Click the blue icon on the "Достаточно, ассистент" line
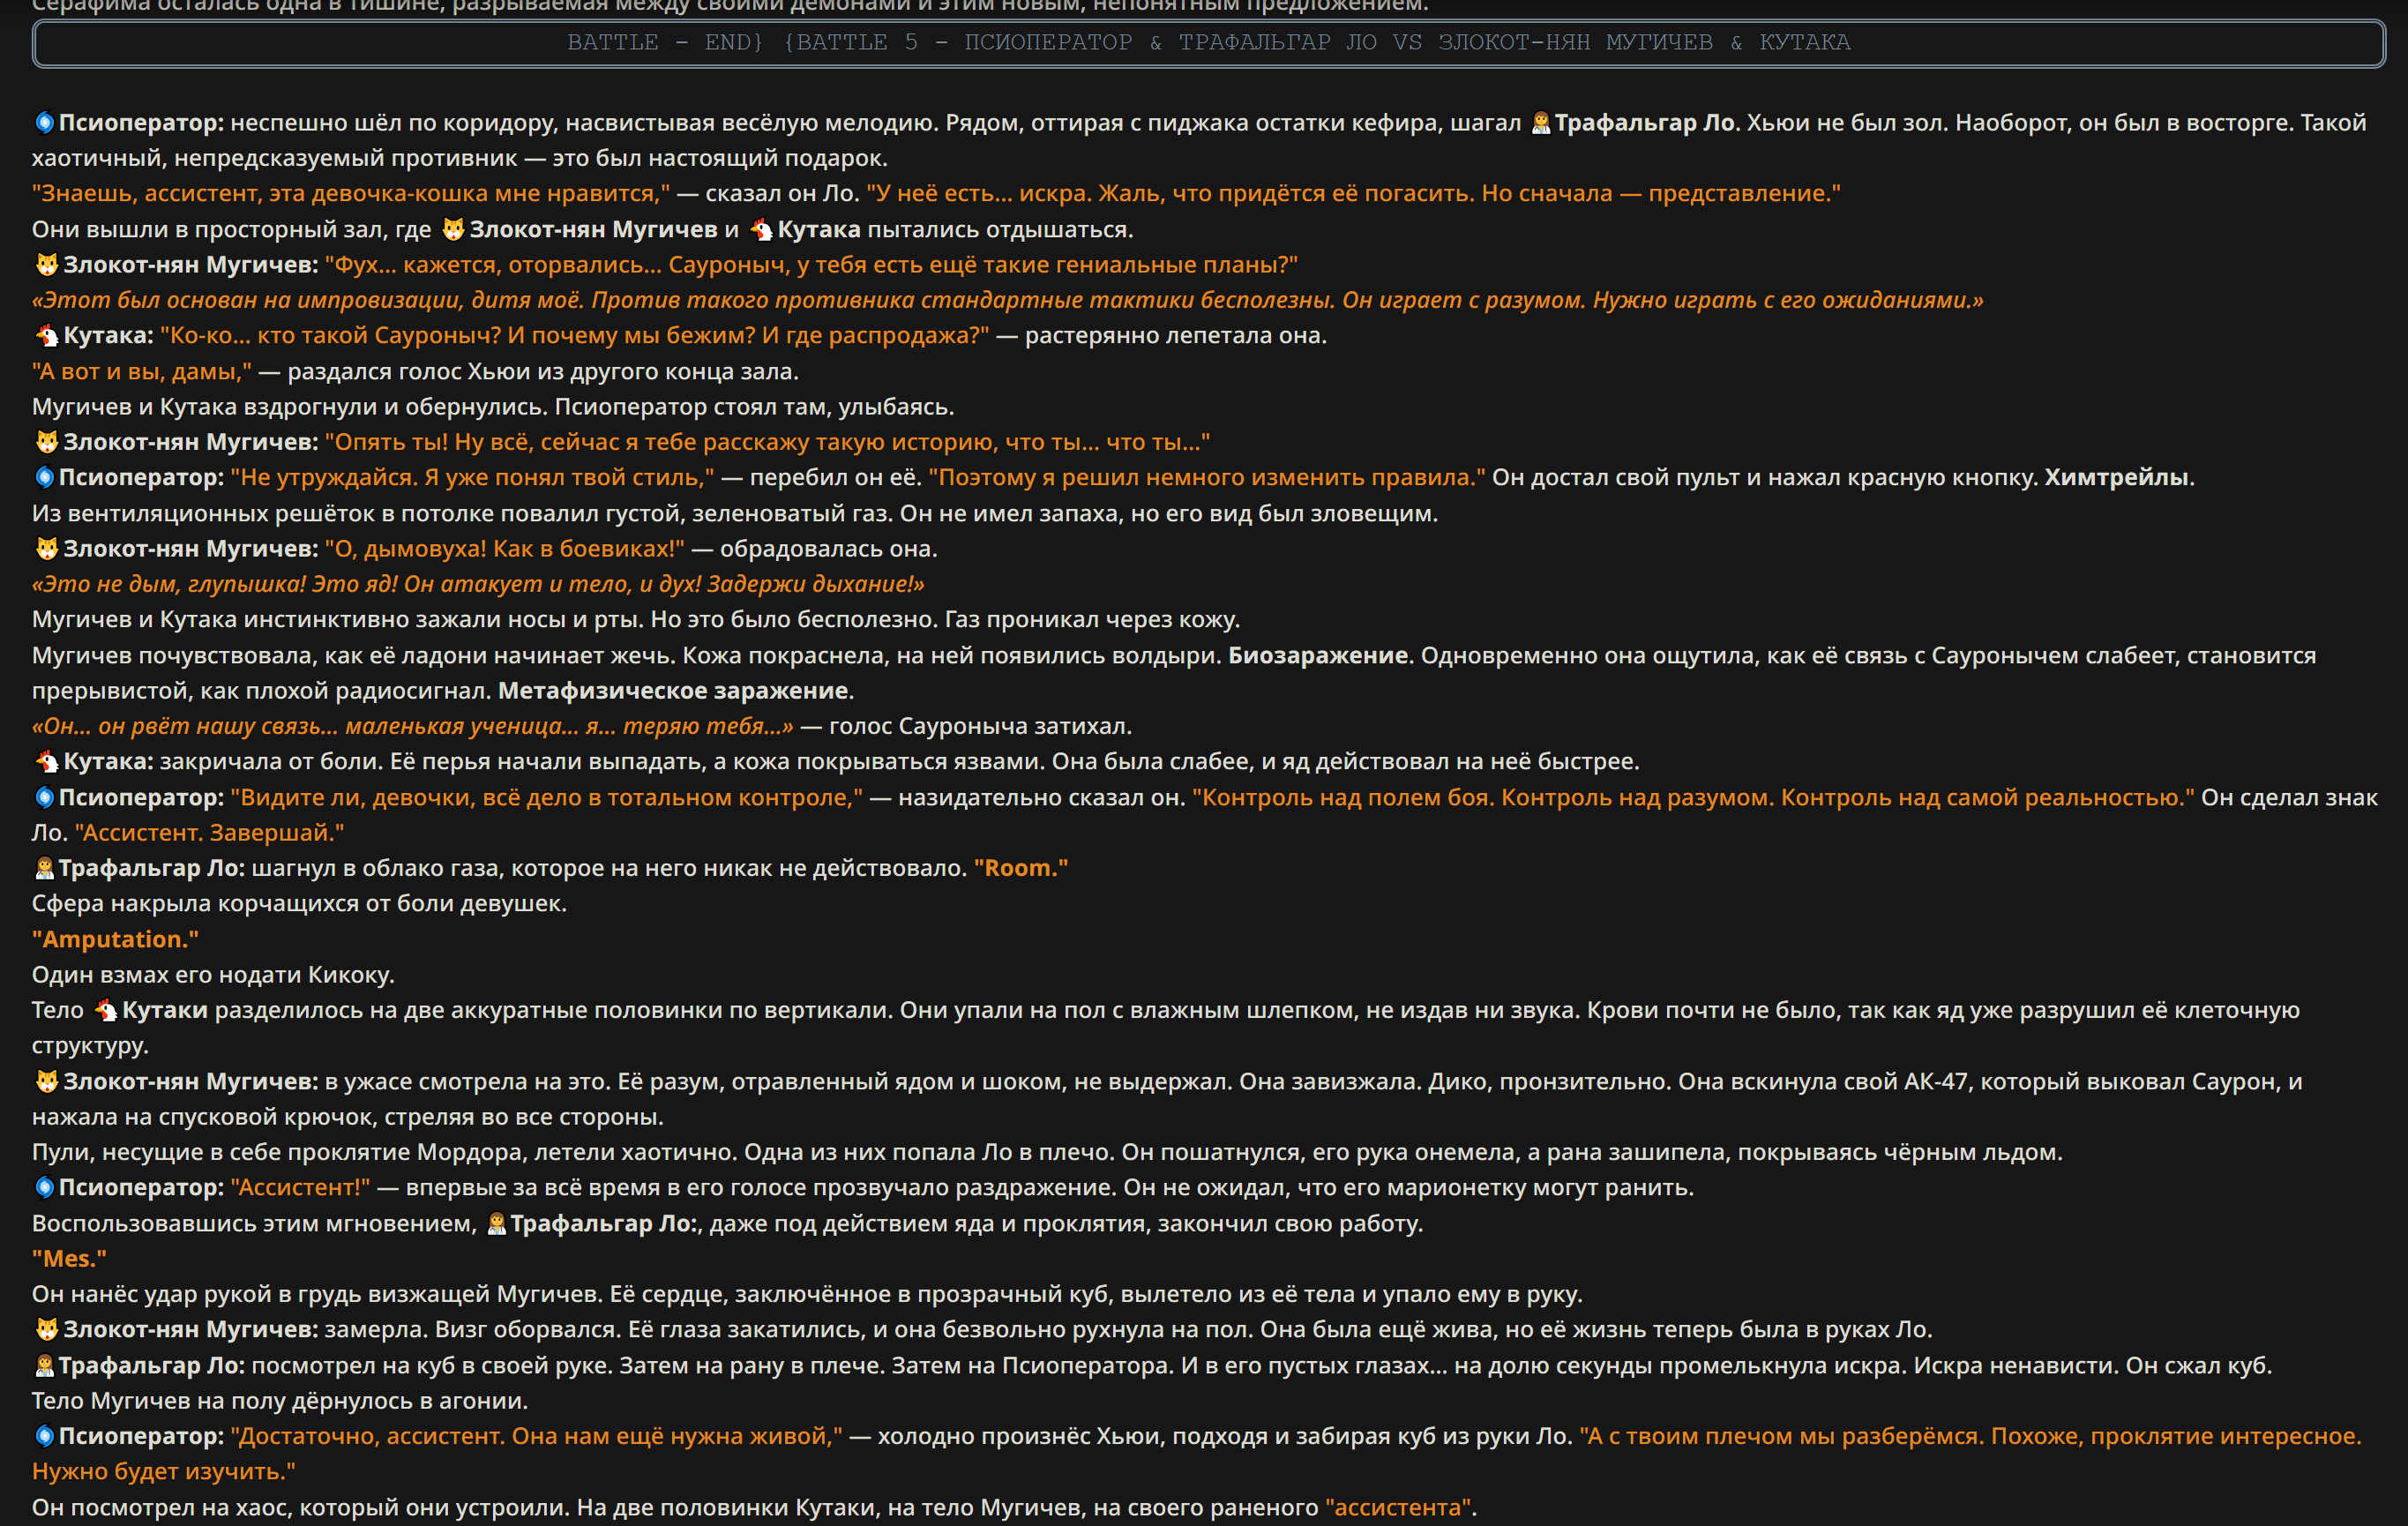Viewport: 2408px width, 1526px height. click(x=44, y=1437)
